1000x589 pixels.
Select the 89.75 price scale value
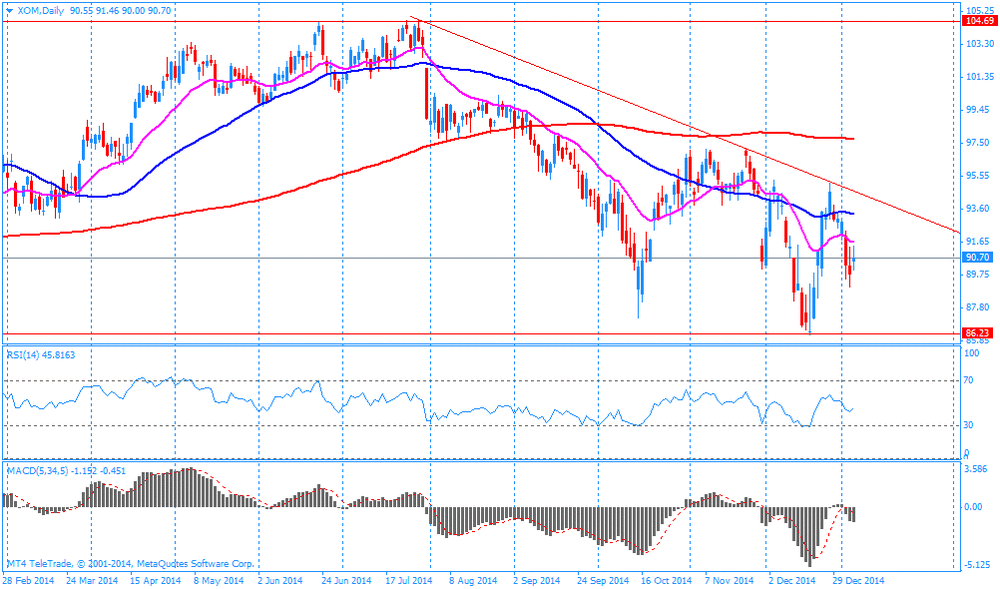[x=979, y=274]
